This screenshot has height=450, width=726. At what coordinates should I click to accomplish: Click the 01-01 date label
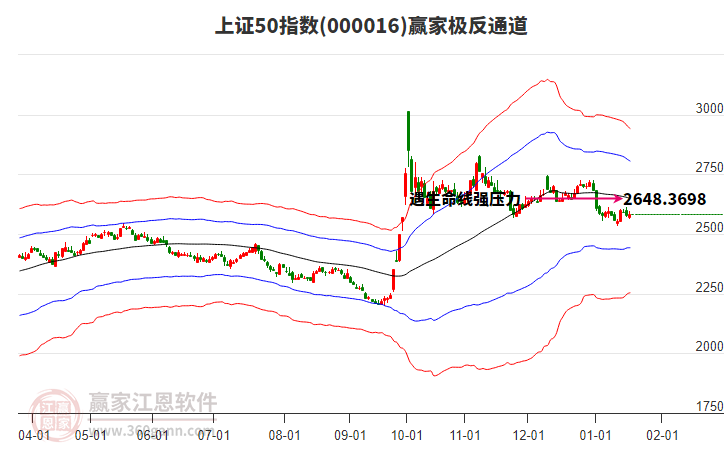coord(595,435)
